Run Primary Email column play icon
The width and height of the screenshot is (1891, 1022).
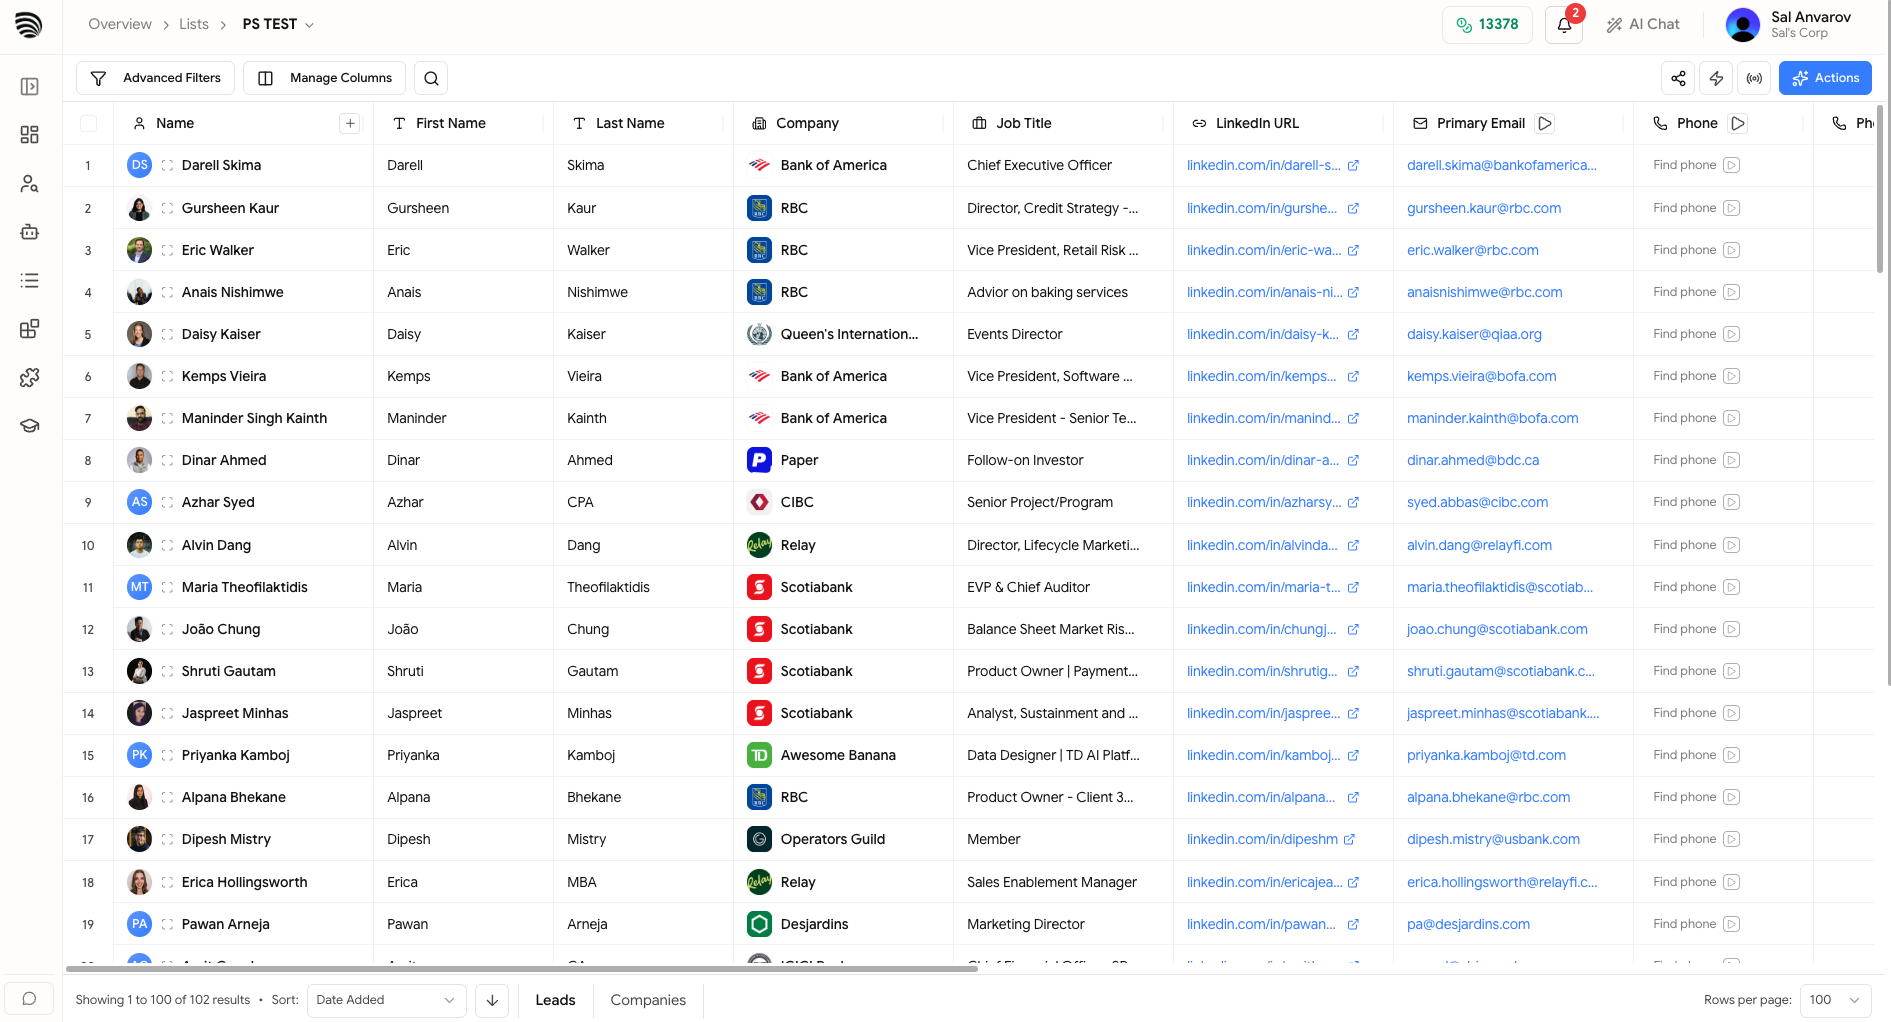[1545, 123]
